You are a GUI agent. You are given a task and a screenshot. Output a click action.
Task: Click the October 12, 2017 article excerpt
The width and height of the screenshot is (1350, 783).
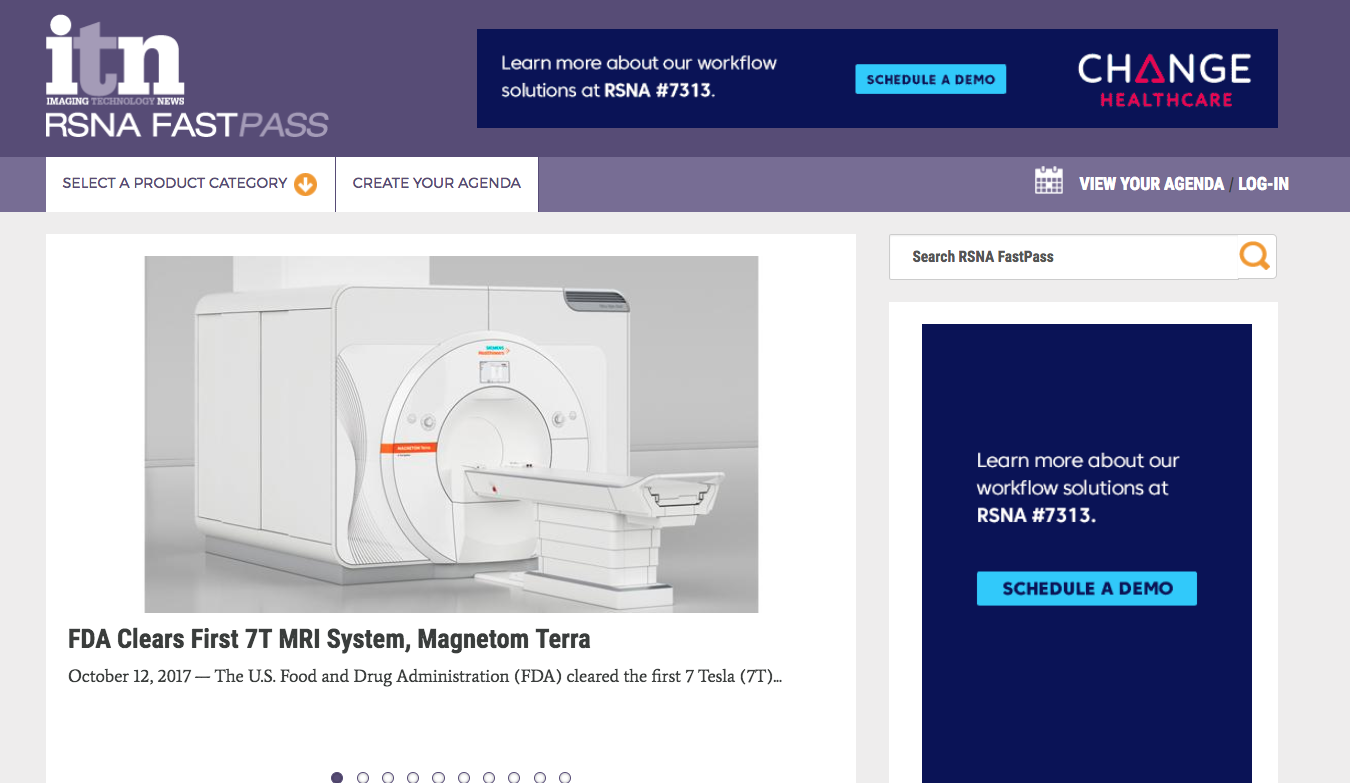[x=424, y=677]
